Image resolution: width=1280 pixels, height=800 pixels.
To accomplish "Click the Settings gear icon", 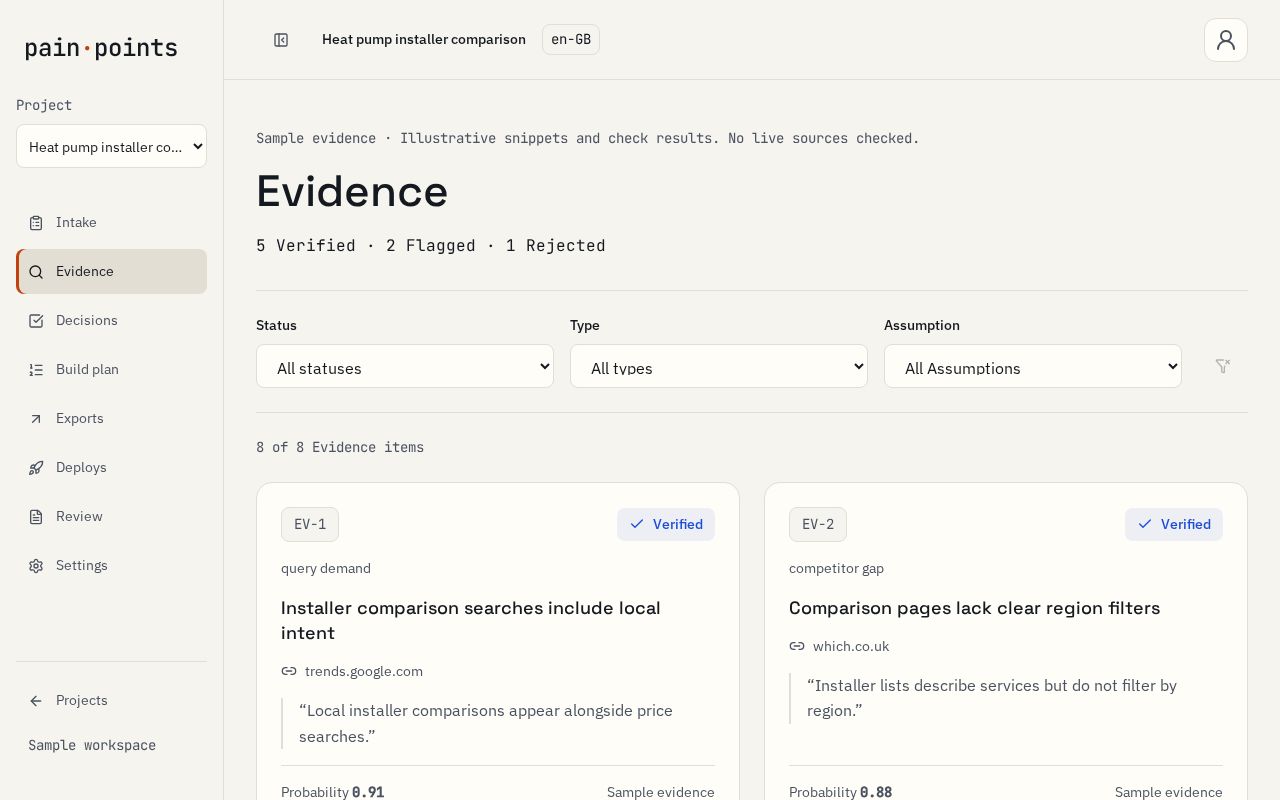I will click(36, 566).
